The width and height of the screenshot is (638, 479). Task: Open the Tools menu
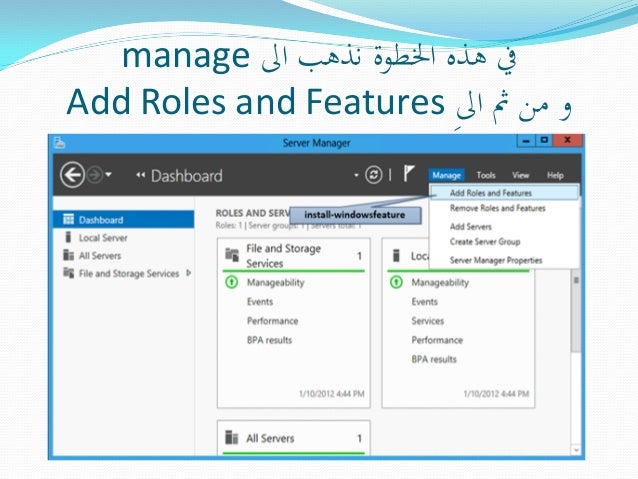pyautogui.click(x=486, y=175)
